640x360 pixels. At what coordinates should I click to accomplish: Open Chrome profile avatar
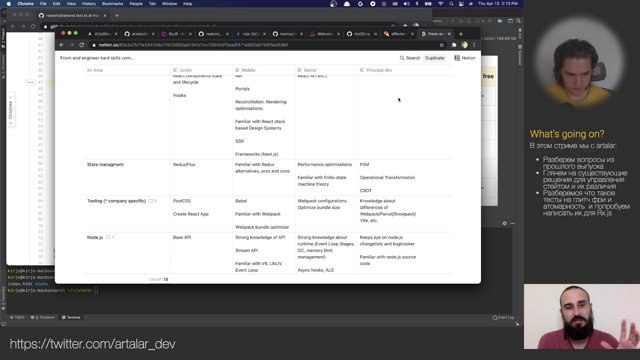[x=464, y=45]
